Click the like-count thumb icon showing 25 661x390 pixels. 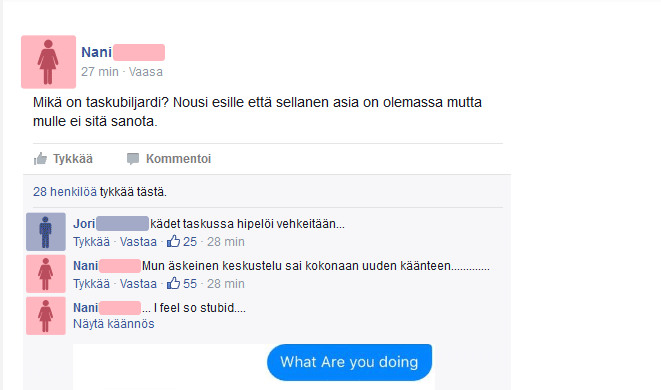click(x=173, y=242)
